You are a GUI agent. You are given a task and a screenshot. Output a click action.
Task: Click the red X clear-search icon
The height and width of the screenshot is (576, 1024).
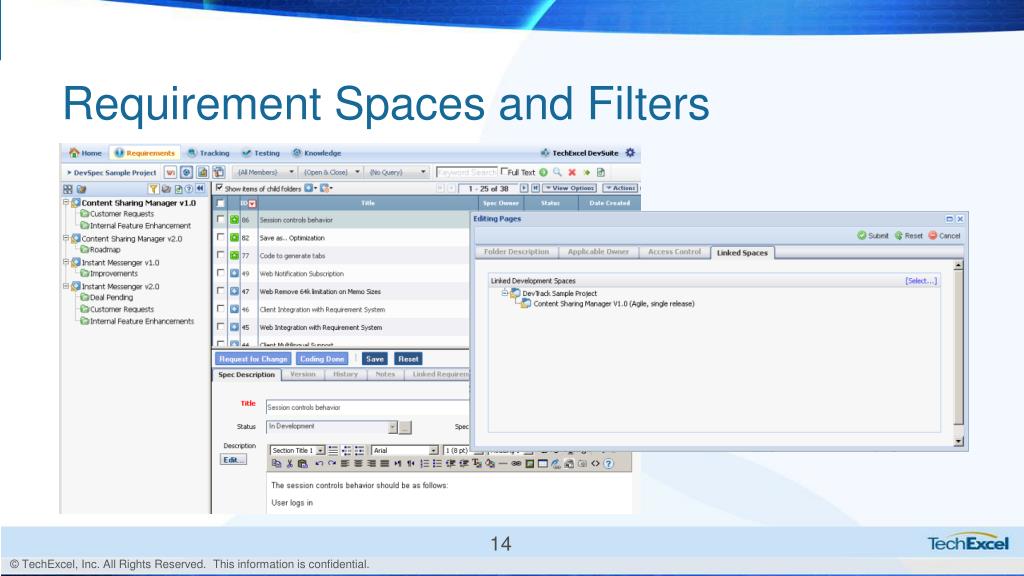point(572,172)
